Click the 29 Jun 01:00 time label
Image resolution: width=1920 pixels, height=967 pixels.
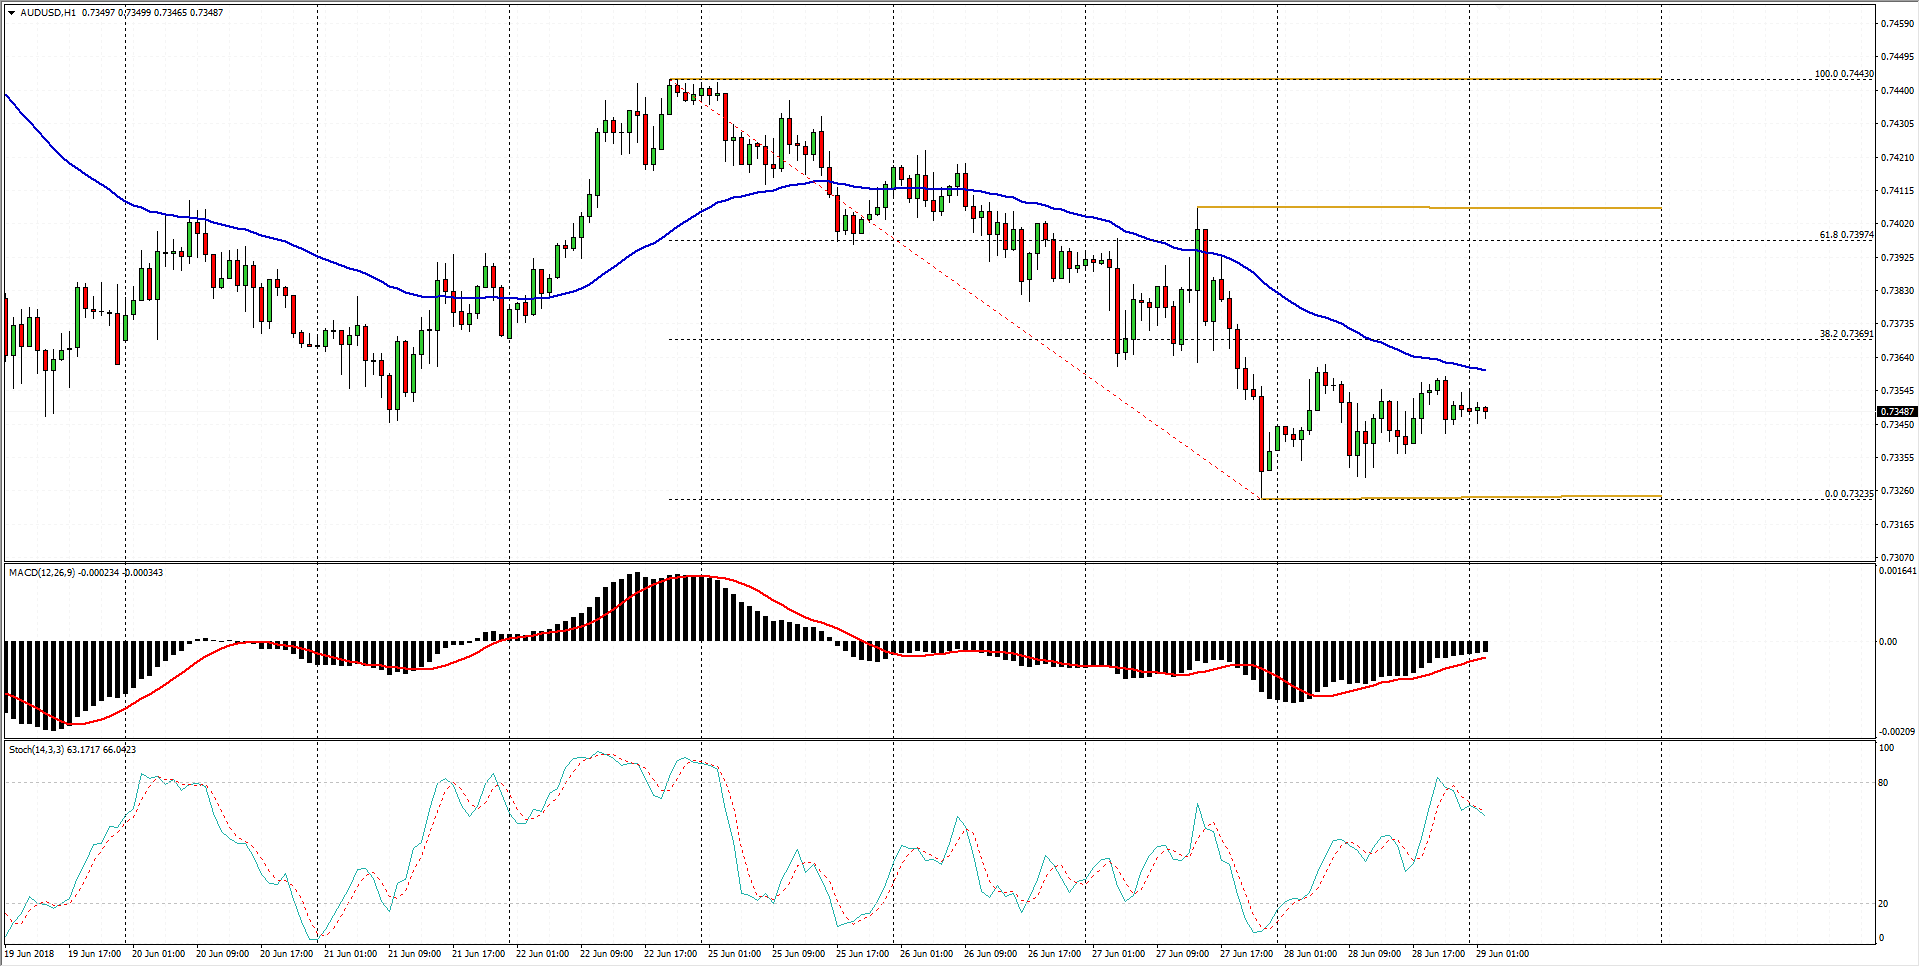(1502, 954)
